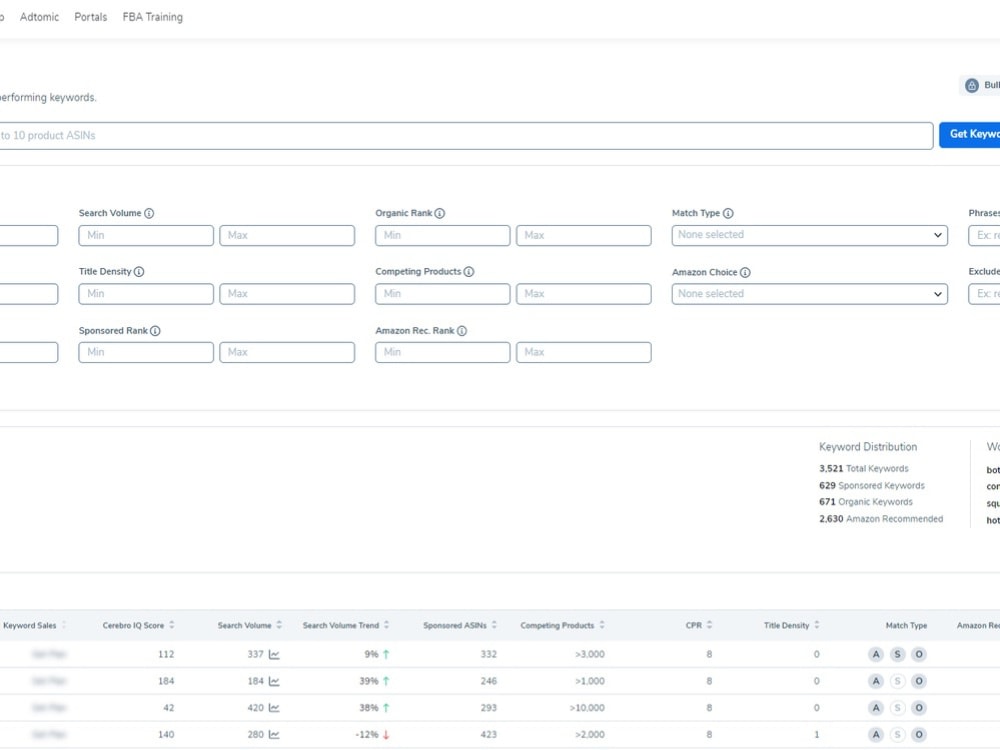Open Adtomic in the top navigation
Image resolution: width=1000 pixels, height=750 pixels.
tap(40, 17)
